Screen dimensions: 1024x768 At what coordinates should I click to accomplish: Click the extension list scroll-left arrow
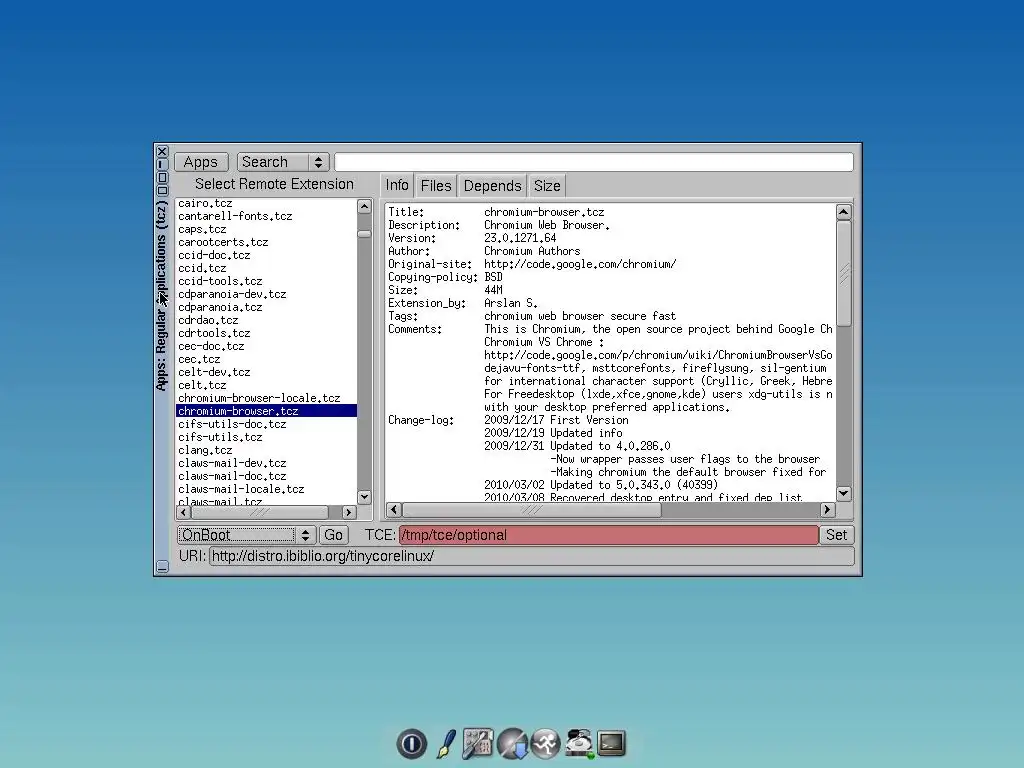click(184, 512)
